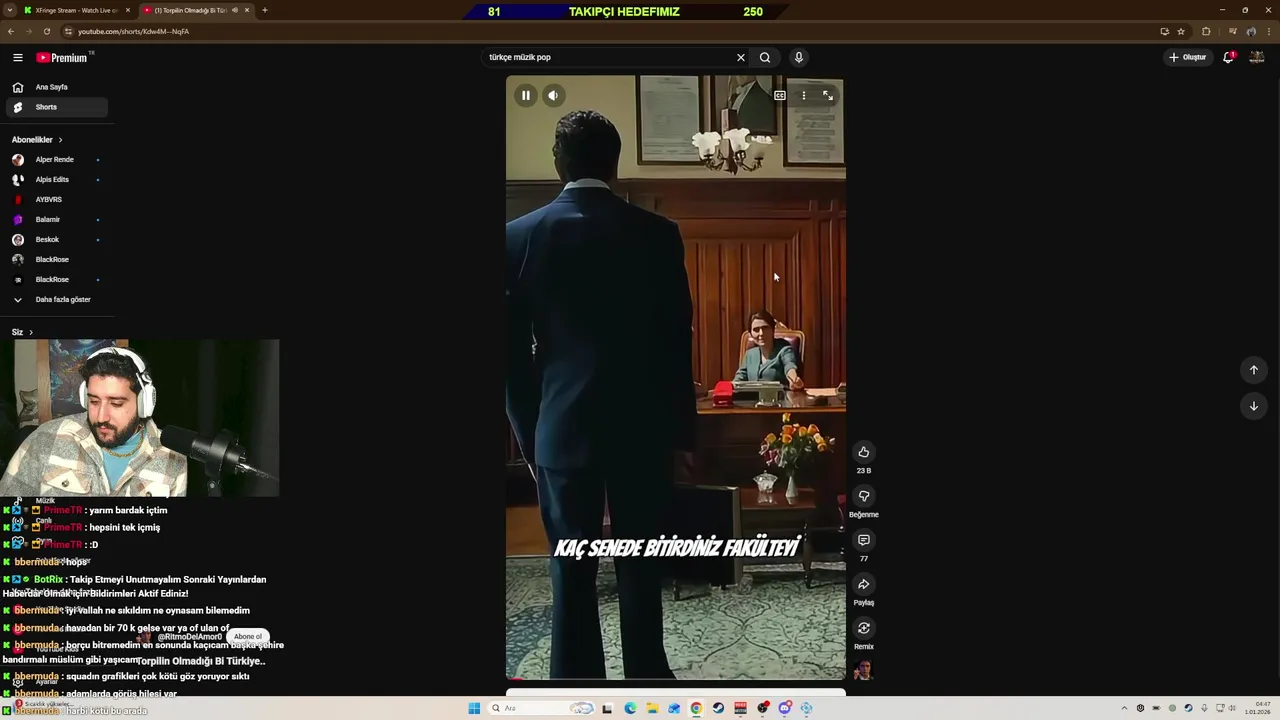Select Shorts in the sidebar
Screen dimensions: 1280x720
57,107
